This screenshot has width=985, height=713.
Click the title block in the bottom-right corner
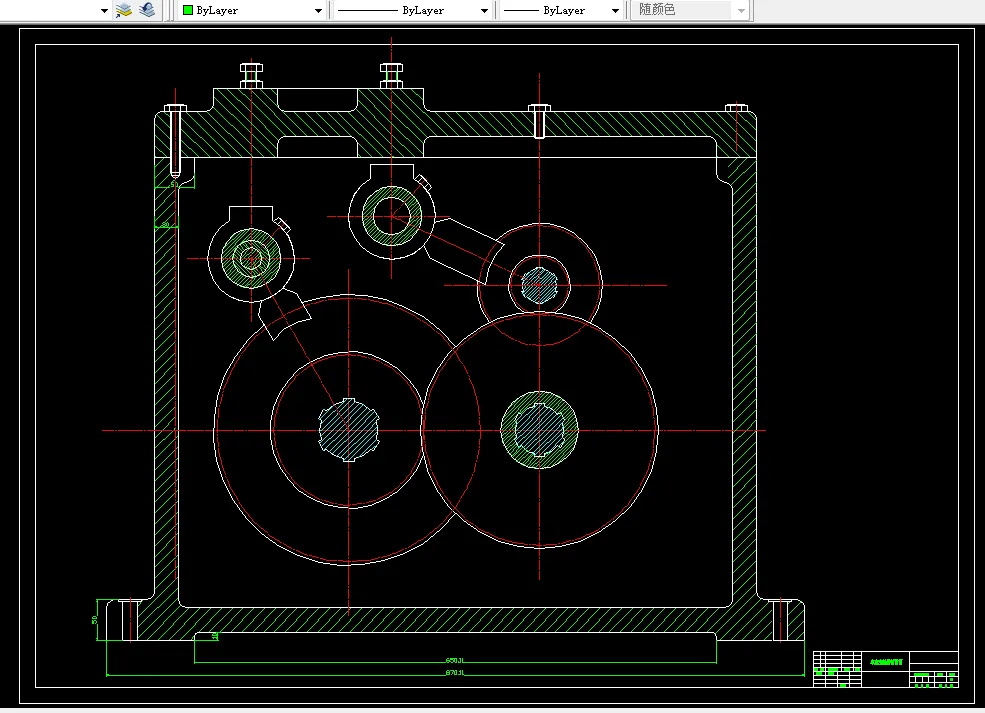pos(885,669)
